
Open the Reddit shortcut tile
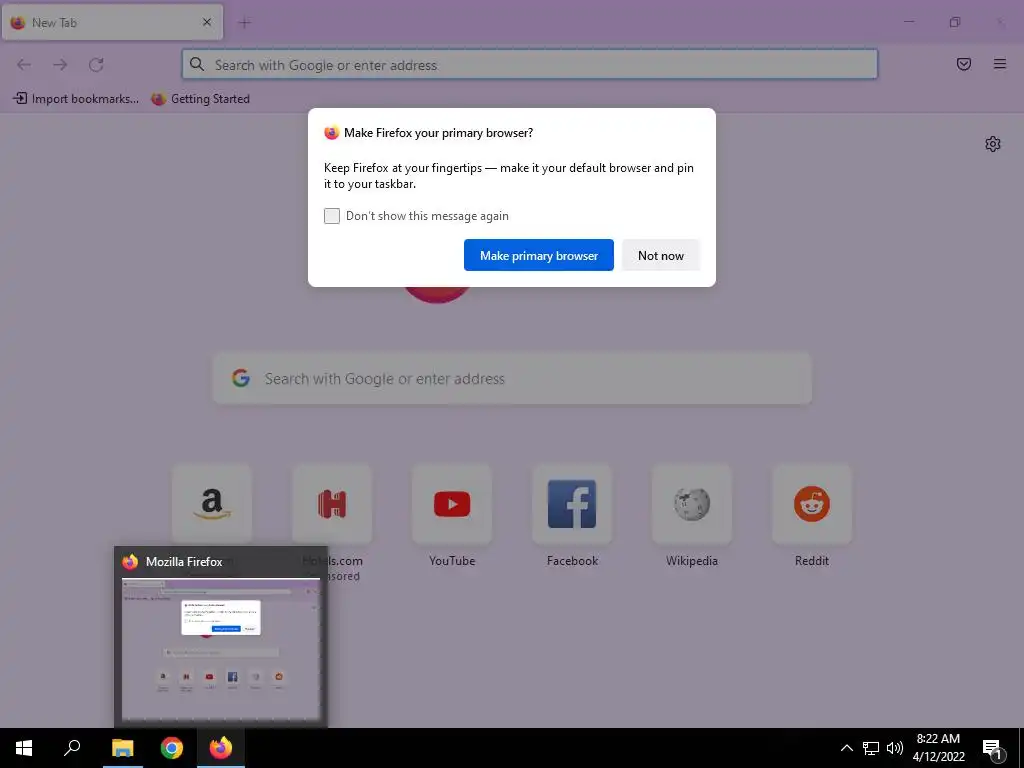coord(812,504)
